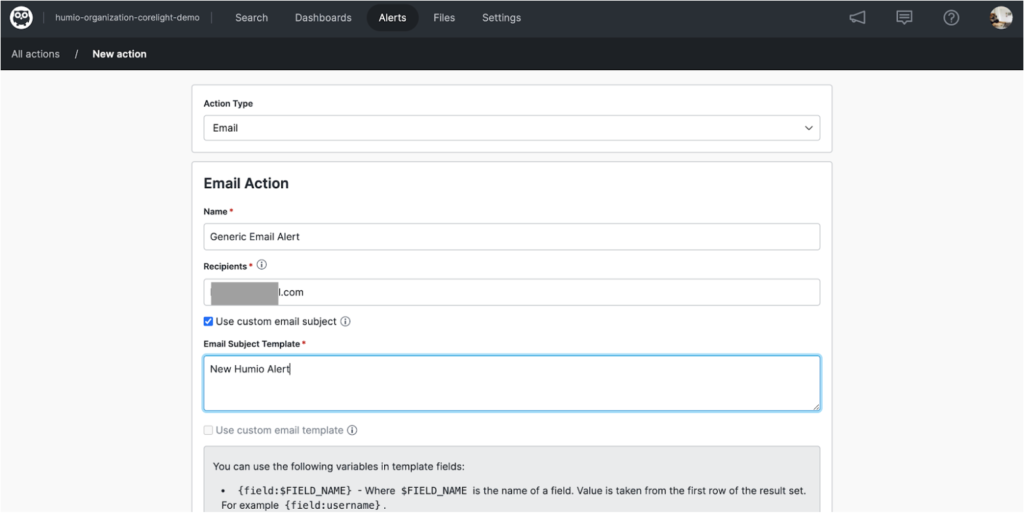Open the Files tab
The image size is (1024, 514).
pyautogui.click(x=444, y=18)
